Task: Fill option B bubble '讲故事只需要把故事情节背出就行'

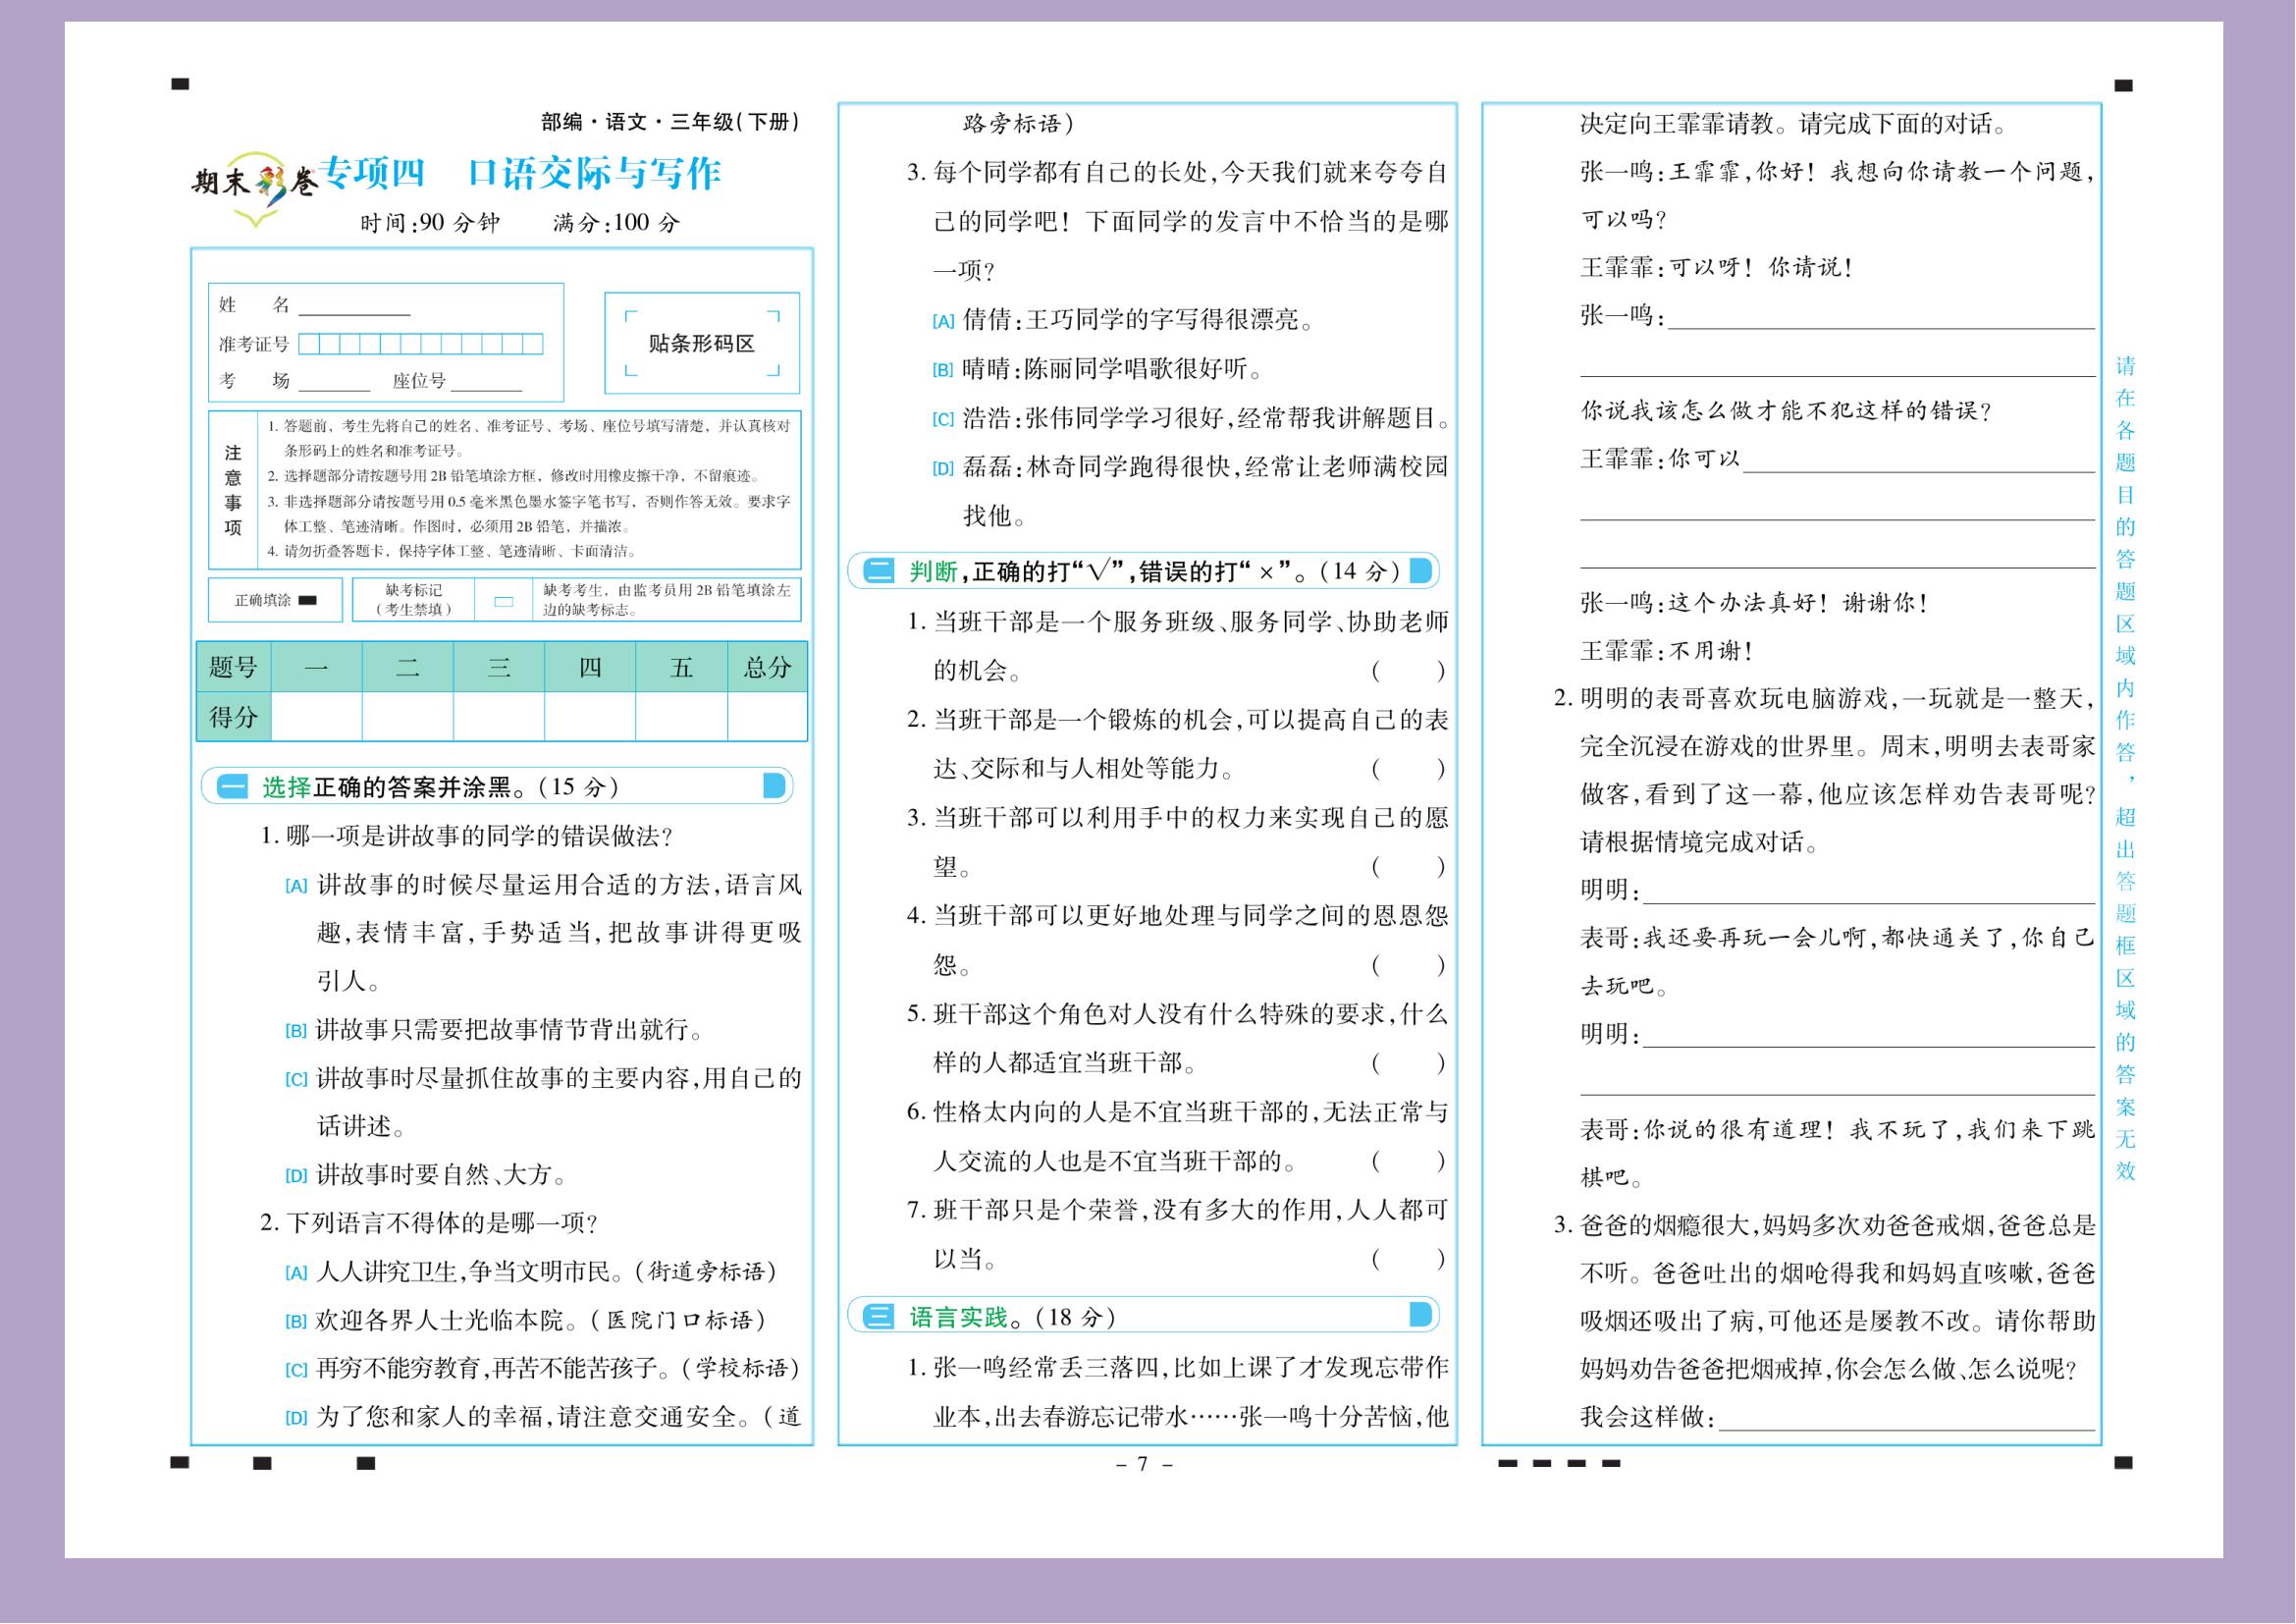Action: pos(296,1031)
